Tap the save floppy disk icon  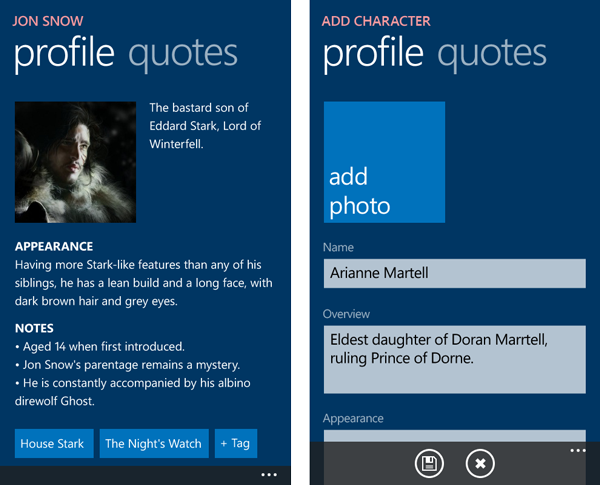[x=429, y=463]
